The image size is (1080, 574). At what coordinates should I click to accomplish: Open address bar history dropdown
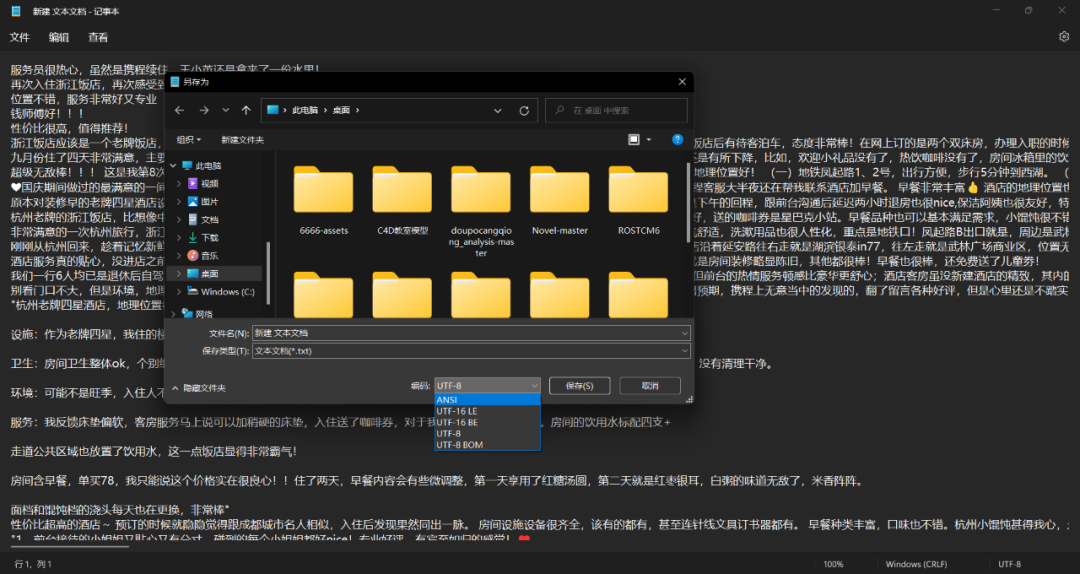pyautogui.click(x=497, y=110)
